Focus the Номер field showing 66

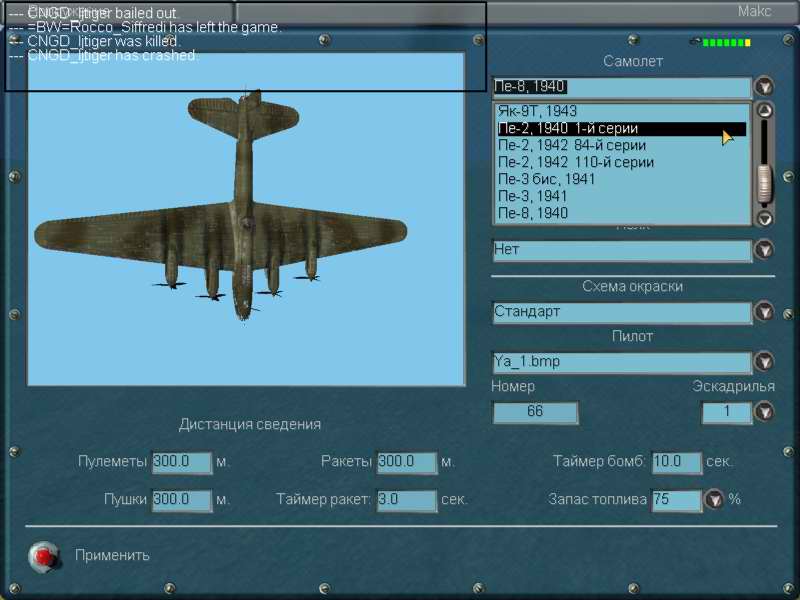tap(535, 412)
